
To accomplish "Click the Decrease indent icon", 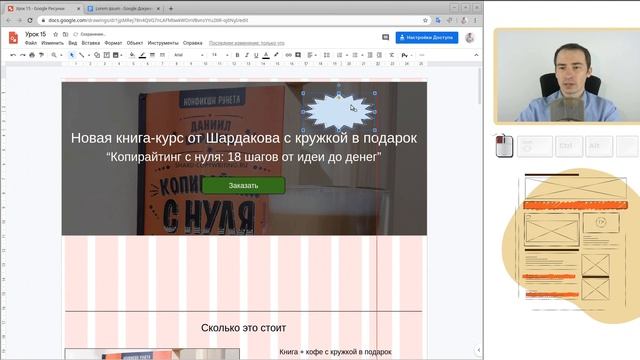I will point(370,55).
